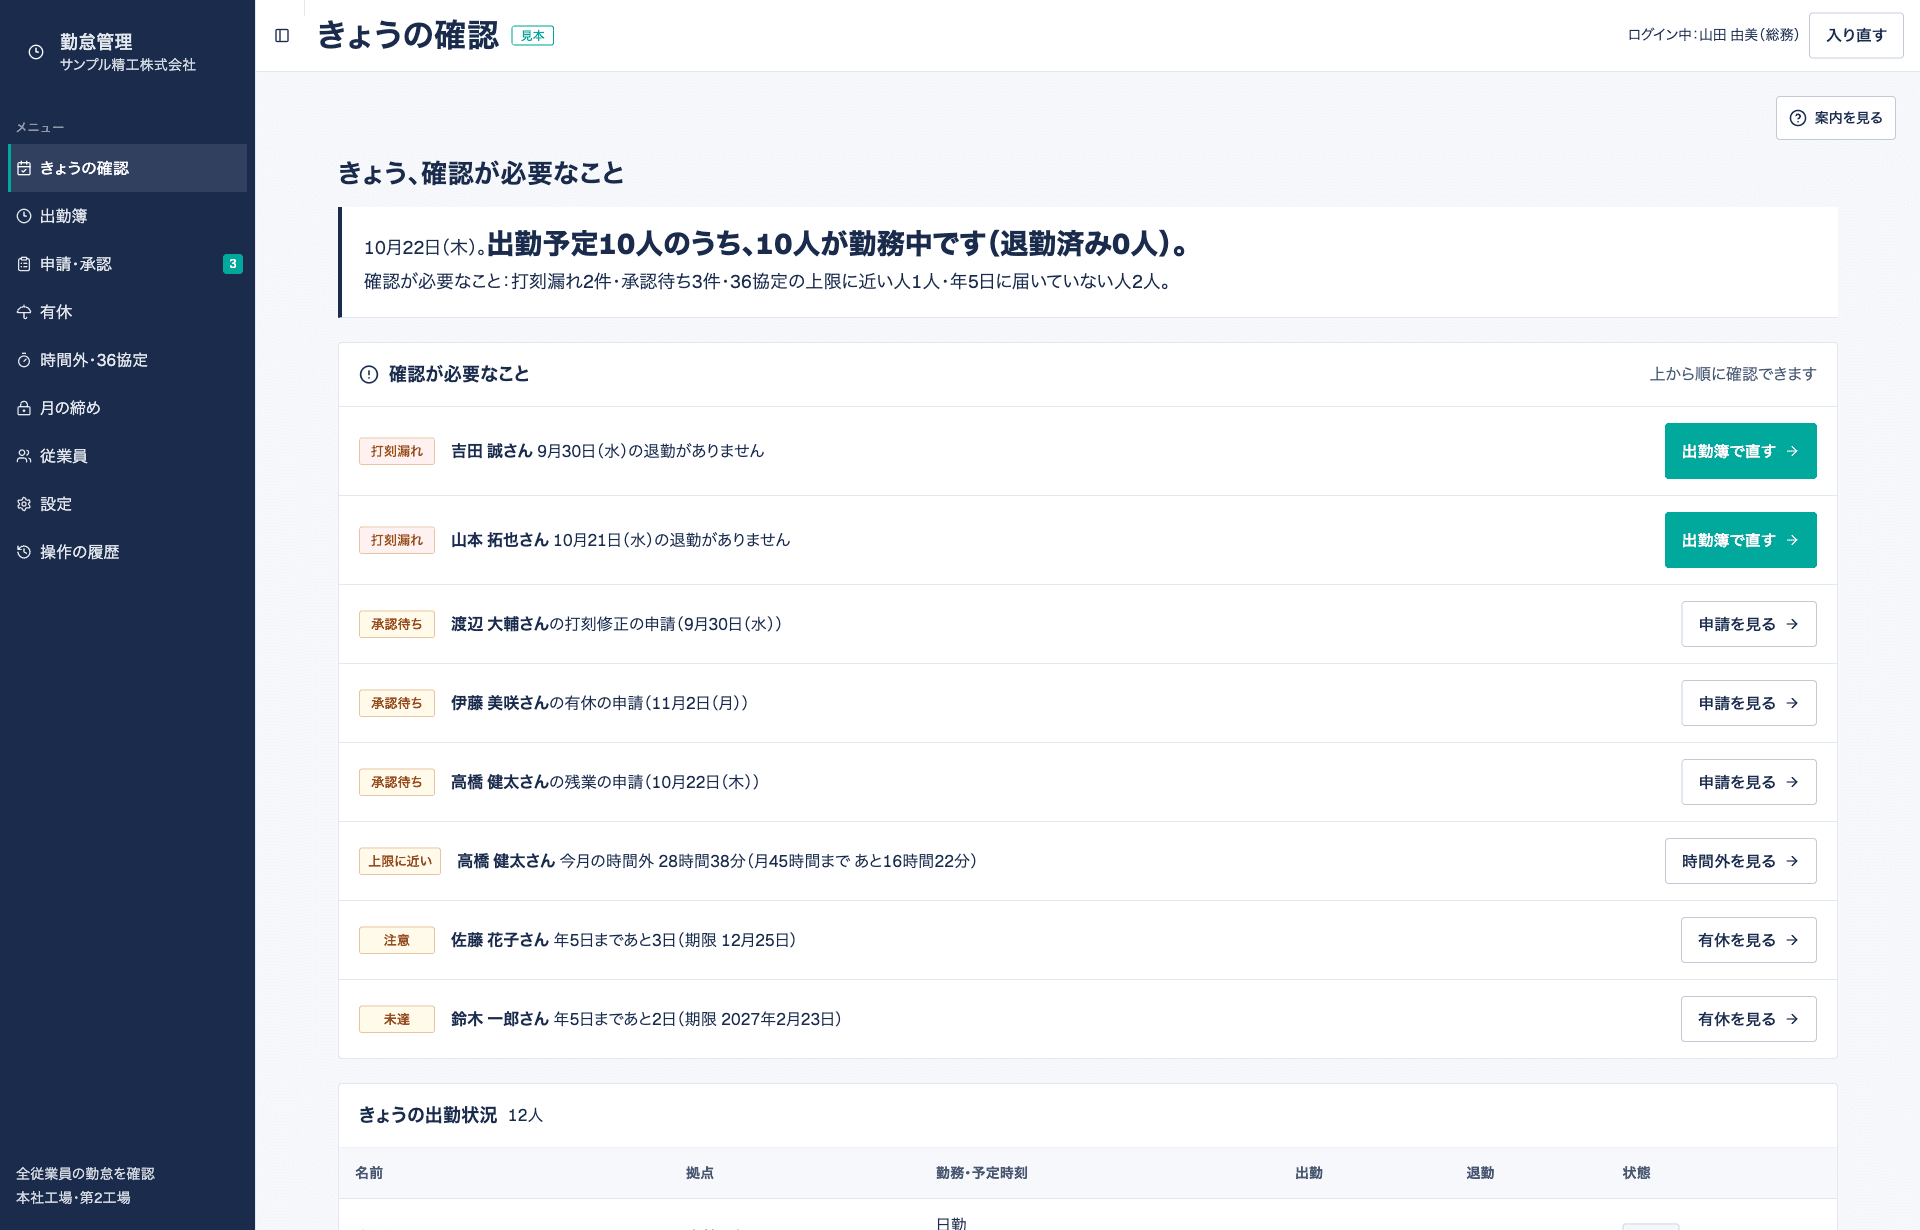Viewport: 1920px width, 1230px height.
Task: Click the stopwatch icon for 時間外・36協定
Action: [24, 360]
